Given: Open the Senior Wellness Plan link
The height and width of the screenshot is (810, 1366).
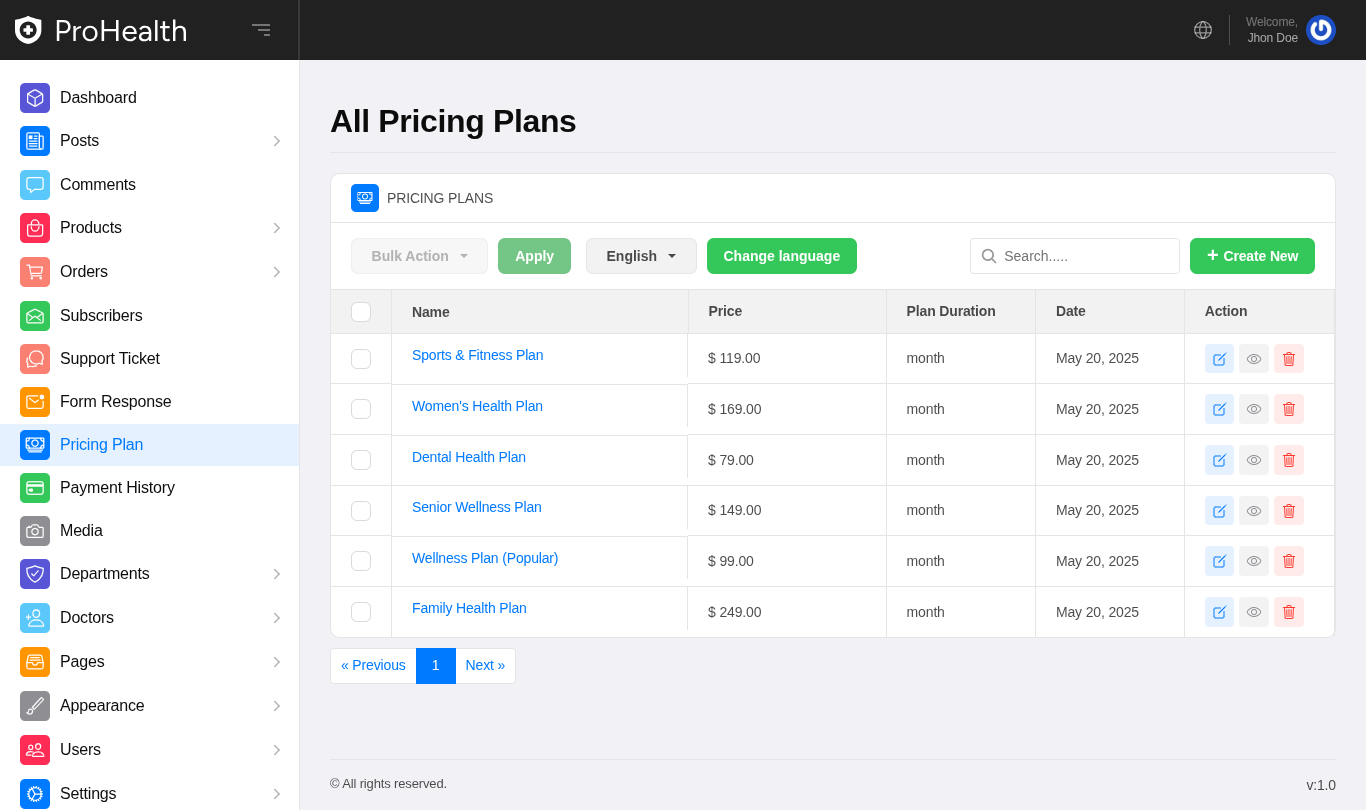Looking at the screenshot, I should coord(477,507).
